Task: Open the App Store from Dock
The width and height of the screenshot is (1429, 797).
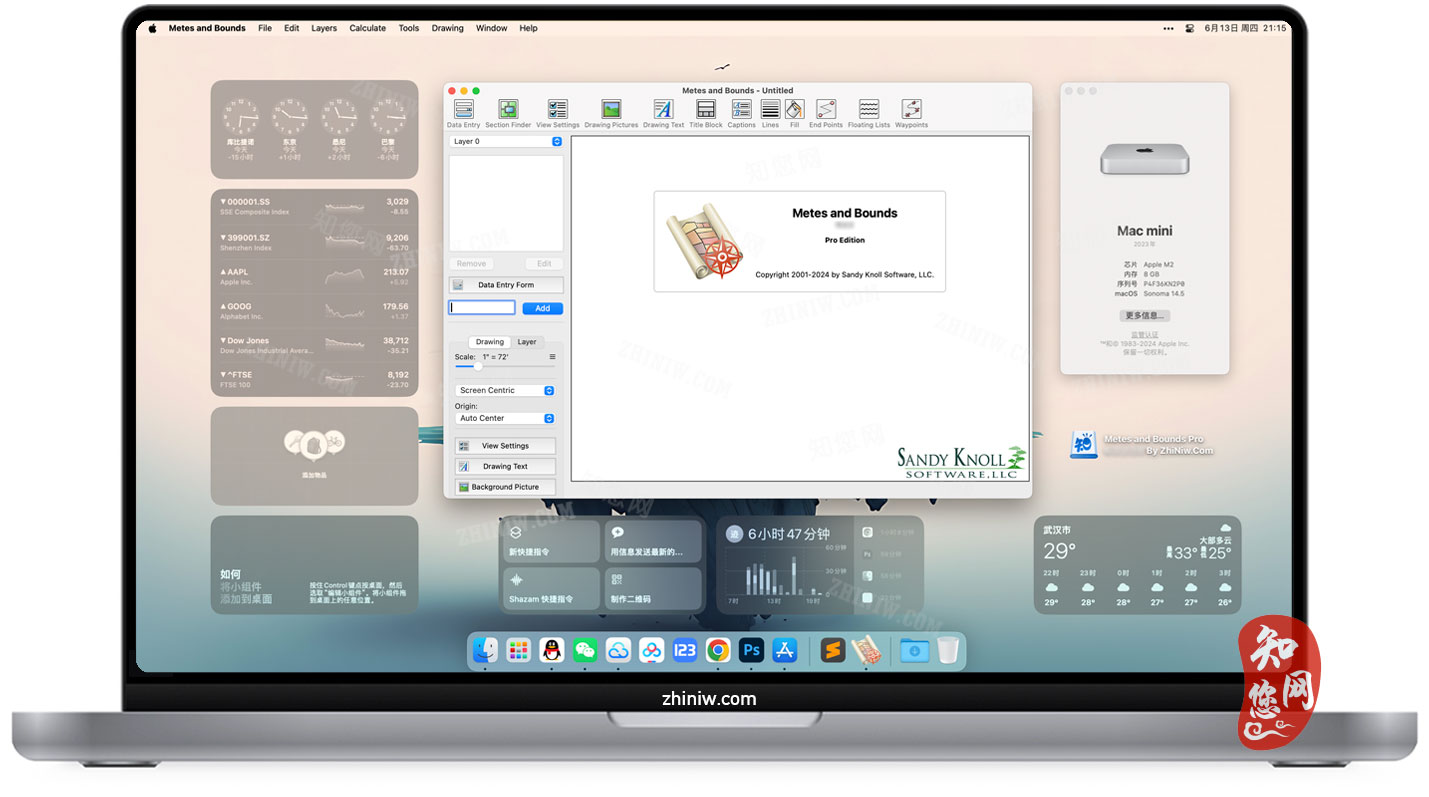Action: click(785, 650)
